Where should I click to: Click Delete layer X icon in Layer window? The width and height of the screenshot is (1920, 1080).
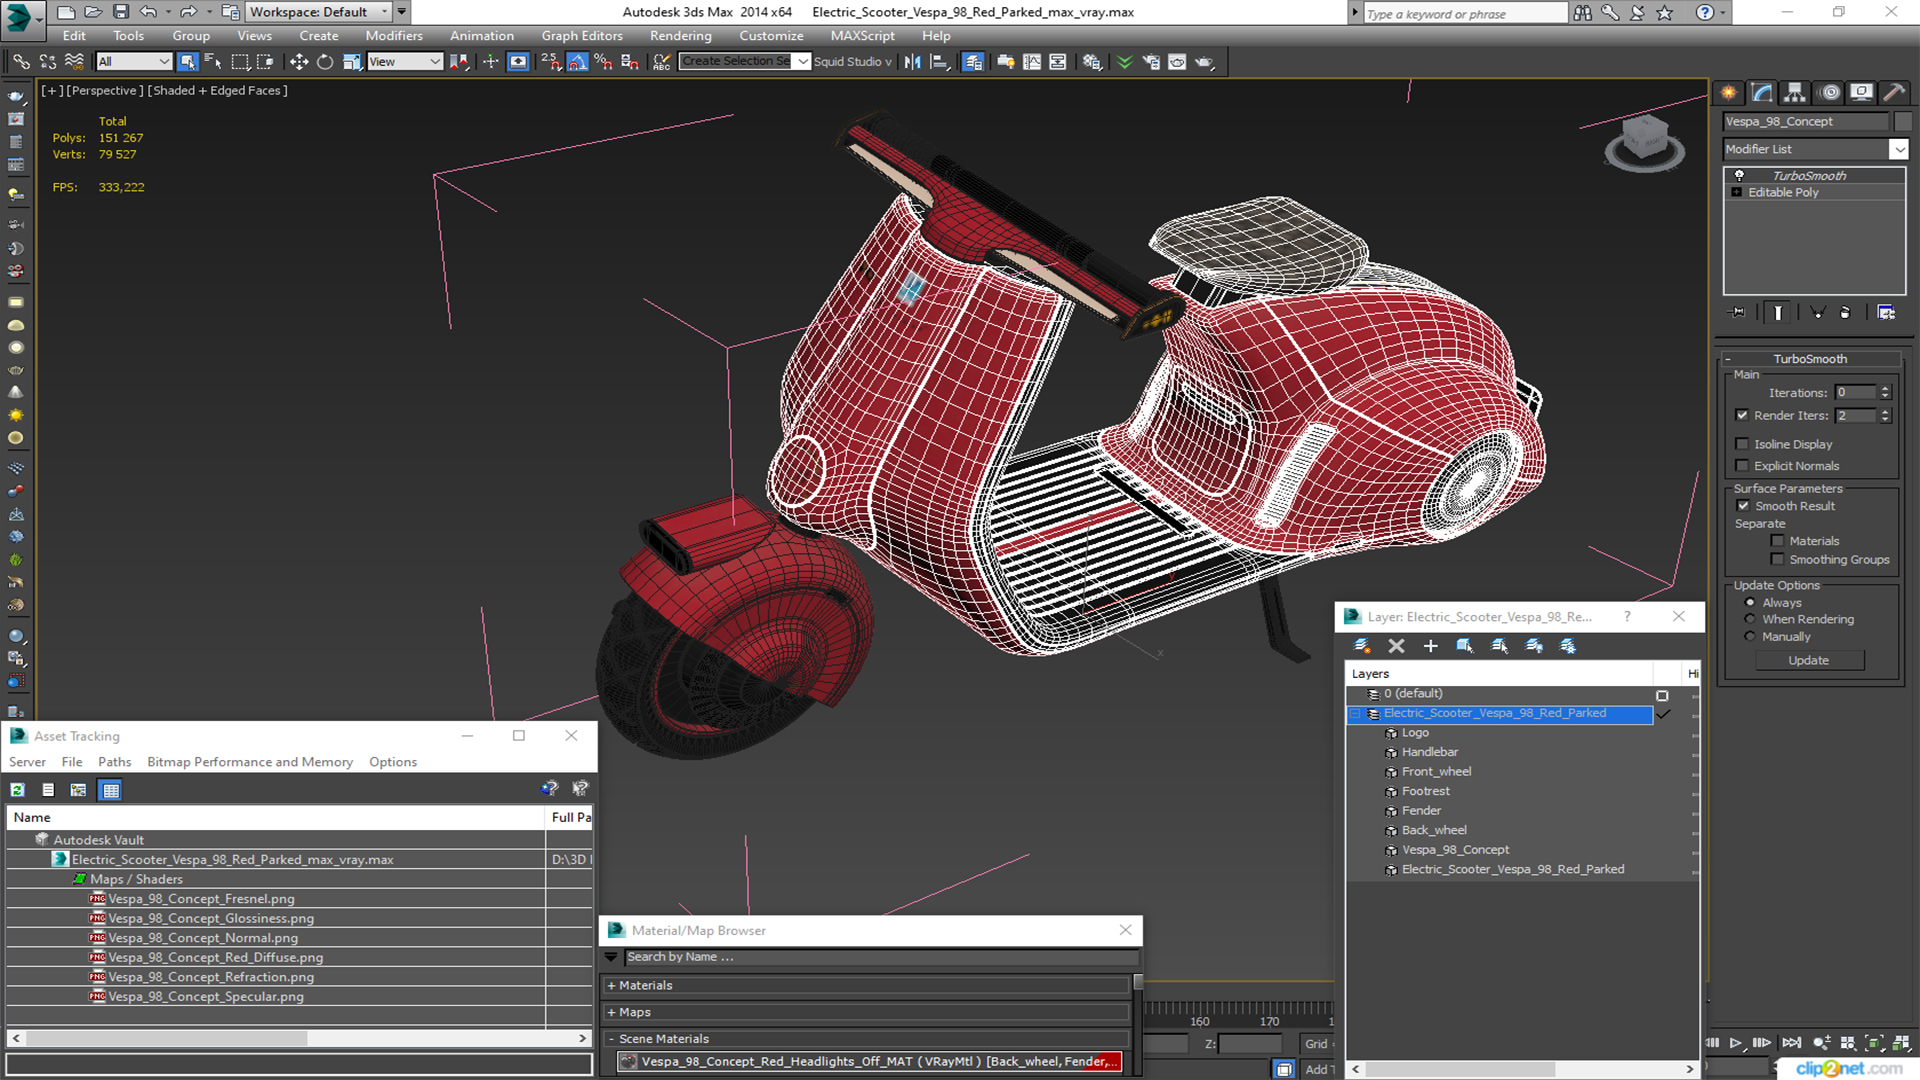[x=1396, y=646]
